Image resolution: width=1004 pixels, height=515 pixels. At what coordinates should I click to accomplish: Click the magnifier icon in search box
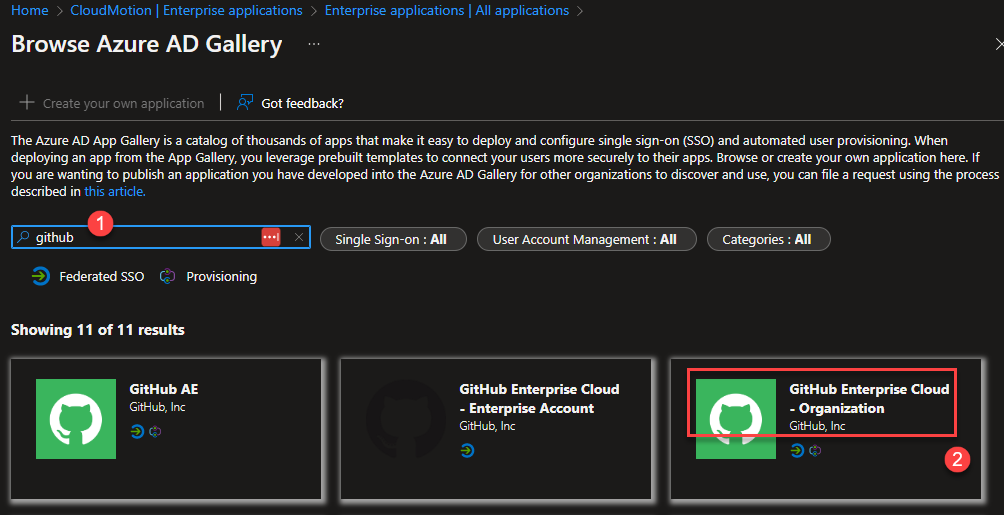click(x=23, y=237)
